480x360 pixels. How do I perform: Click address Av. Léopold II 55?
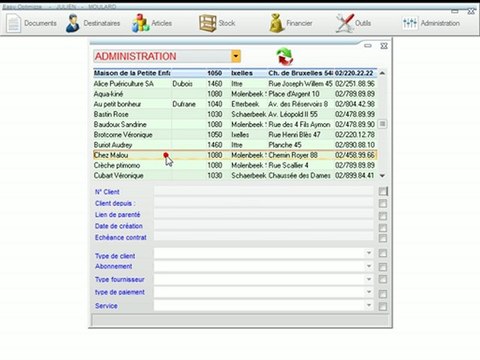293,114
